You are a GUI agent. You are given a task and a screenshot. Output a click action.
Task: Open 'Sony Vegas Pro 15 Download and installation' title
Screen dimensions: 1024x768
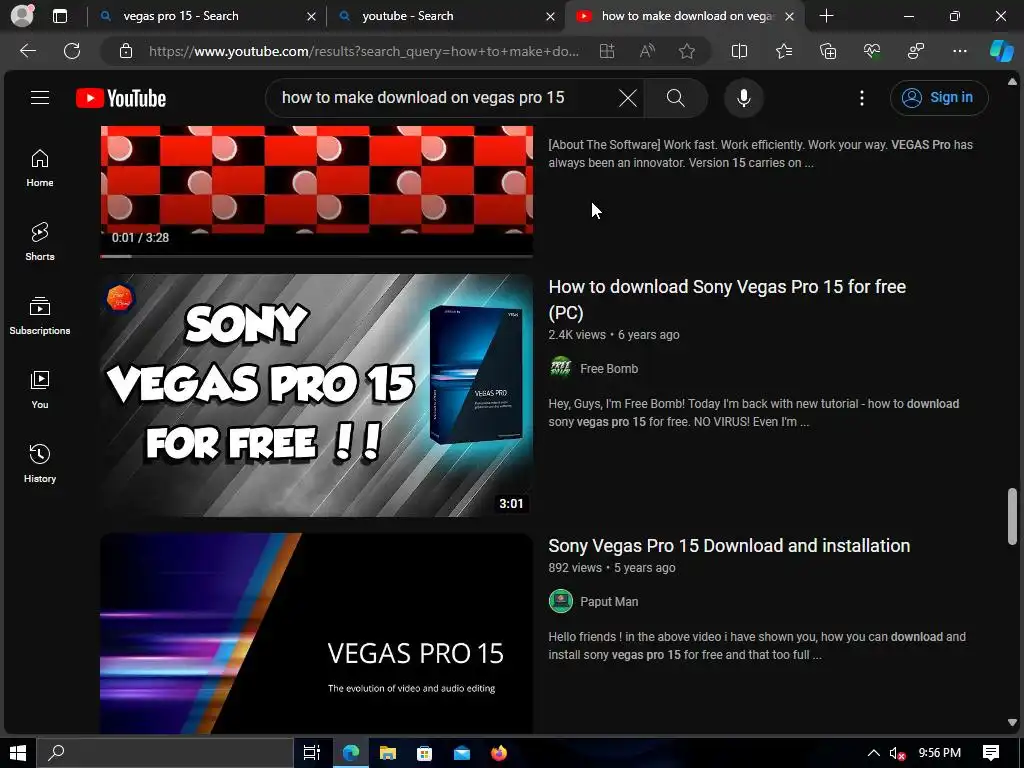pos(729,546)
